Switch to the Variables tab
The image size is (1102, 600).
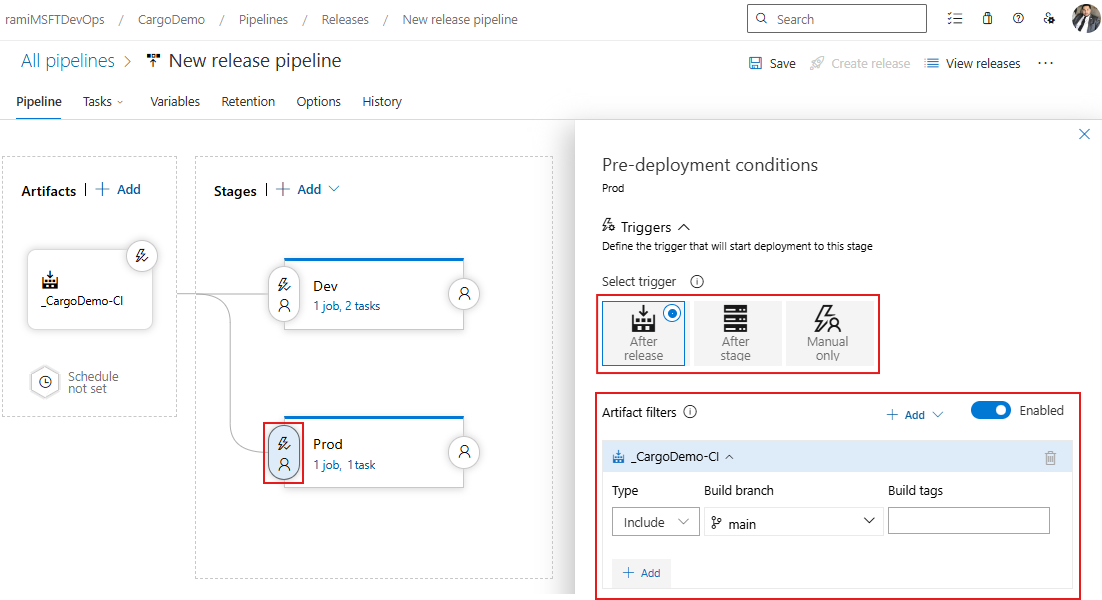coord(175,101)
